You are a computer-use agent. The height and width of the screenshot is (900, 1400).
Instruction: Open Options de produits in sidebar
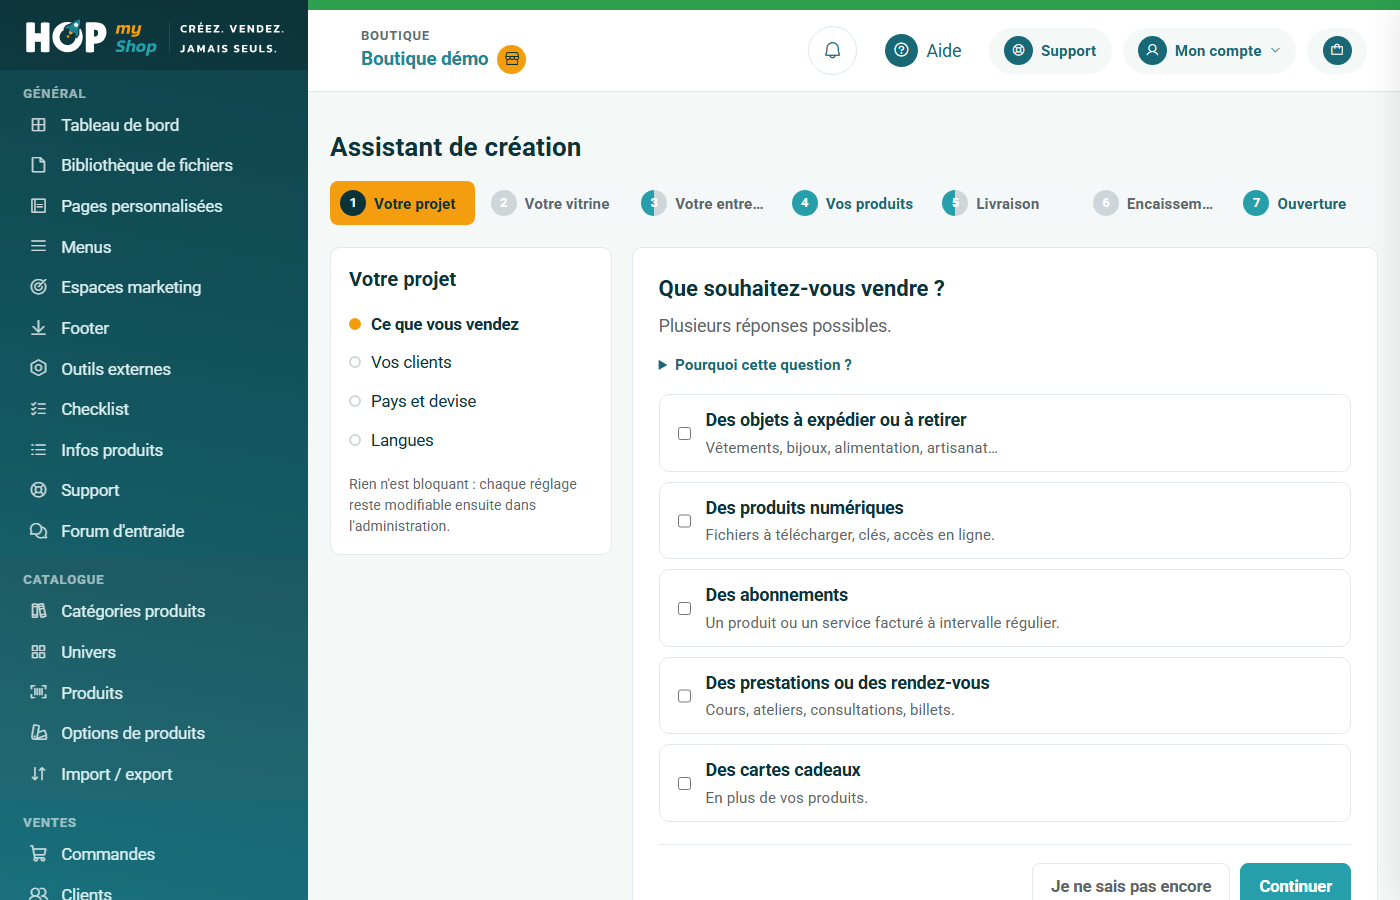133,733
